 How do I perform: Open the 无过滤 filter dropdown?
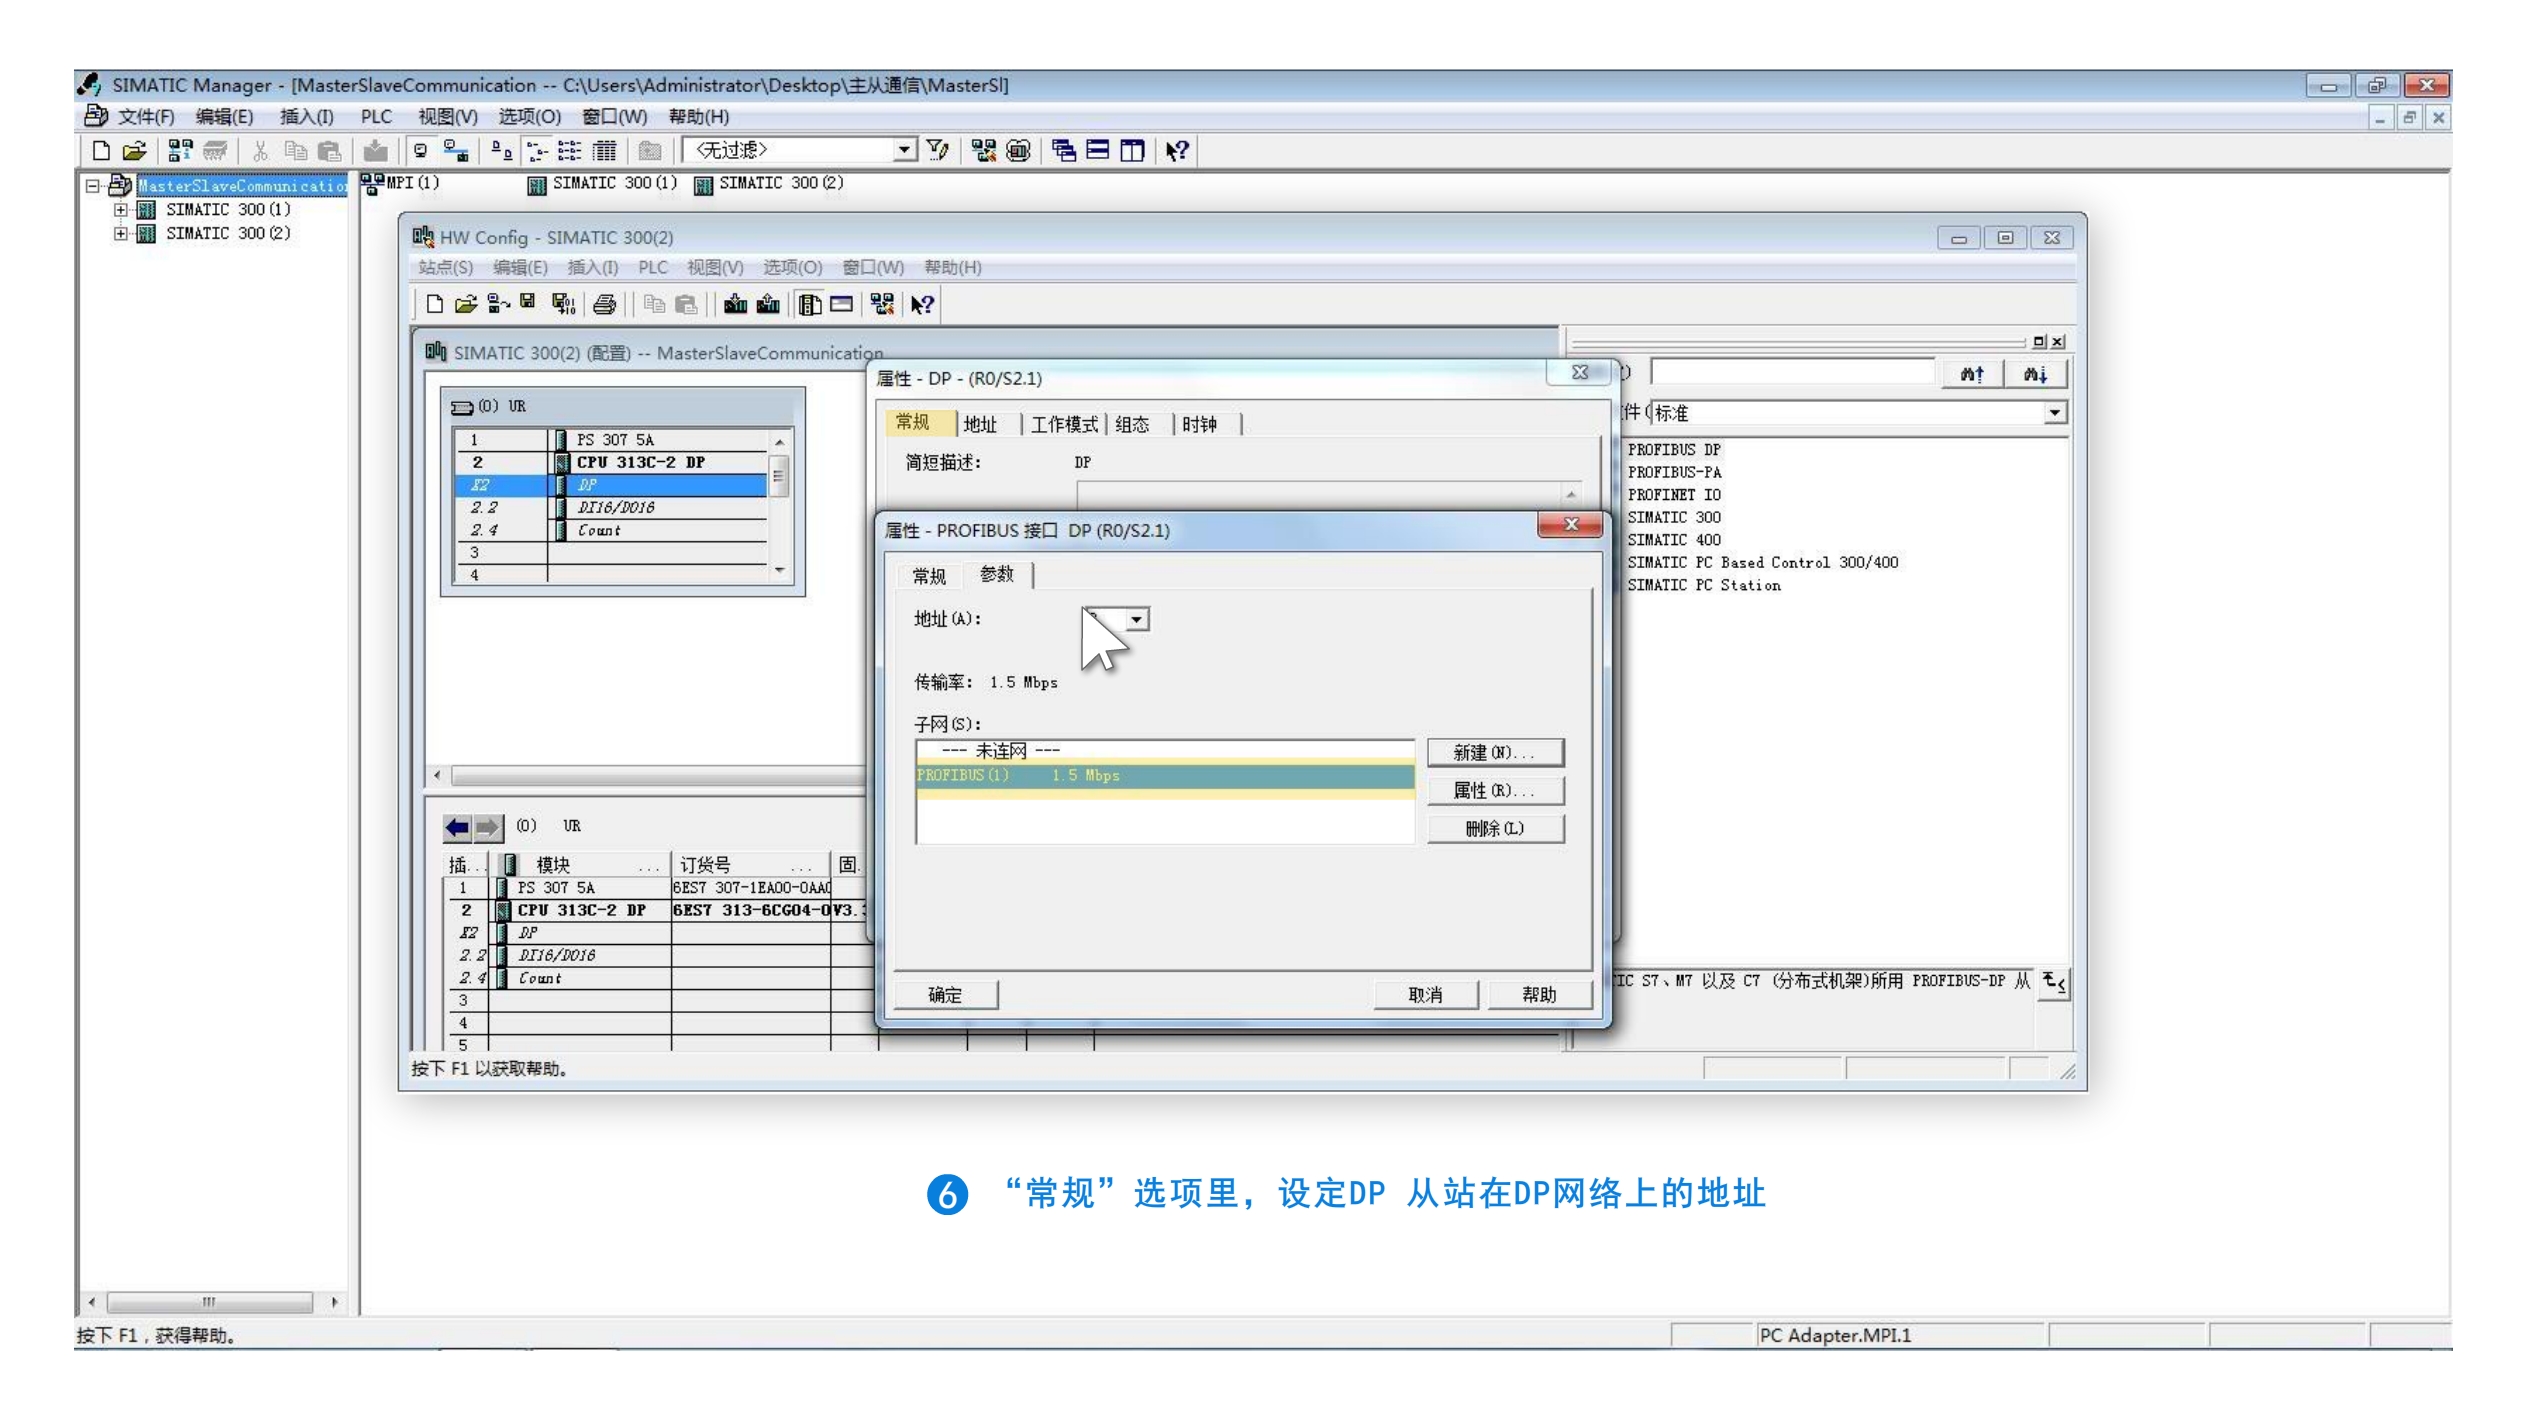(904, 151)
